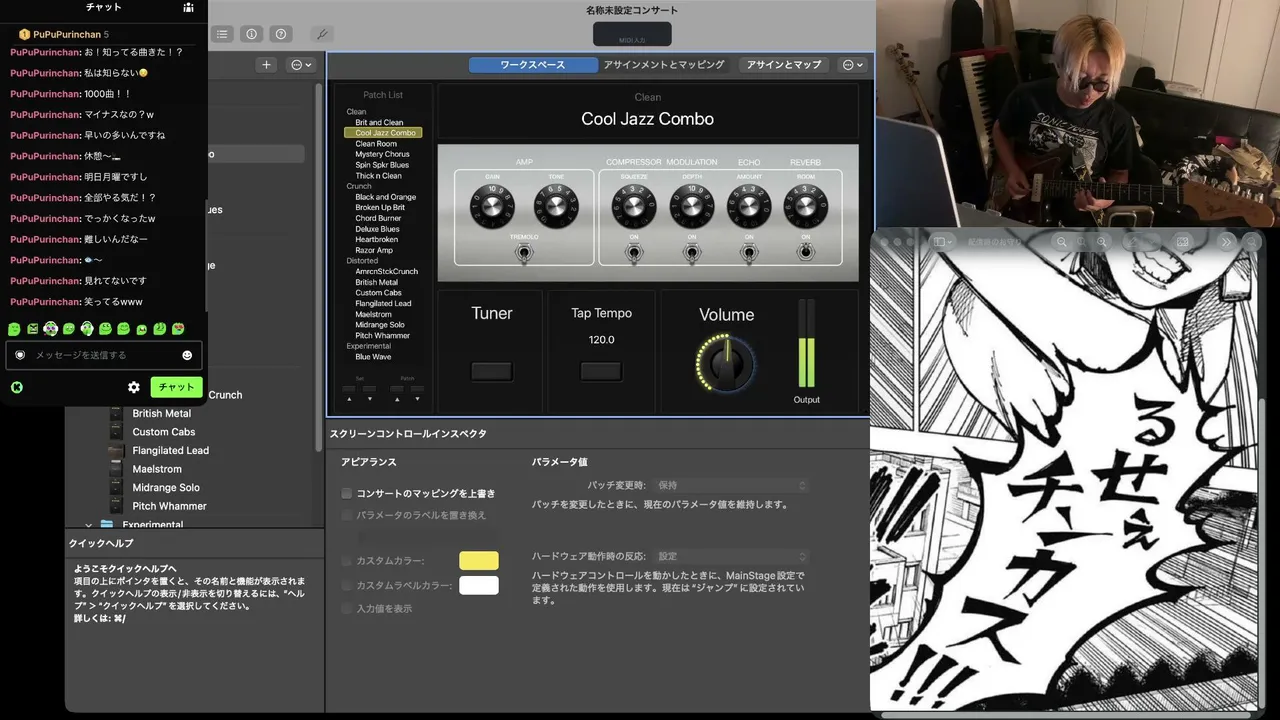1280x720 pixels.
Task: Insert the first green frog emote
Action: click(x=14, y=329)
